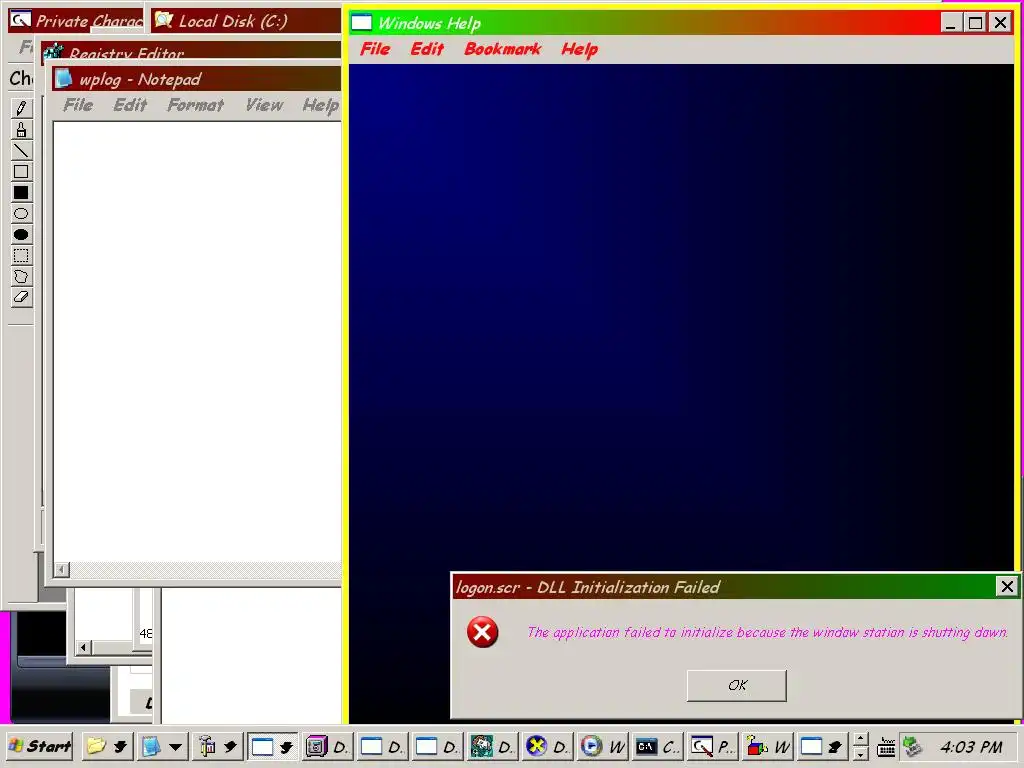Image resolution: width=1024 pixels, height=768 pixels.
Task: Open Help menu in Windows Help
Action: pos(579,49)
